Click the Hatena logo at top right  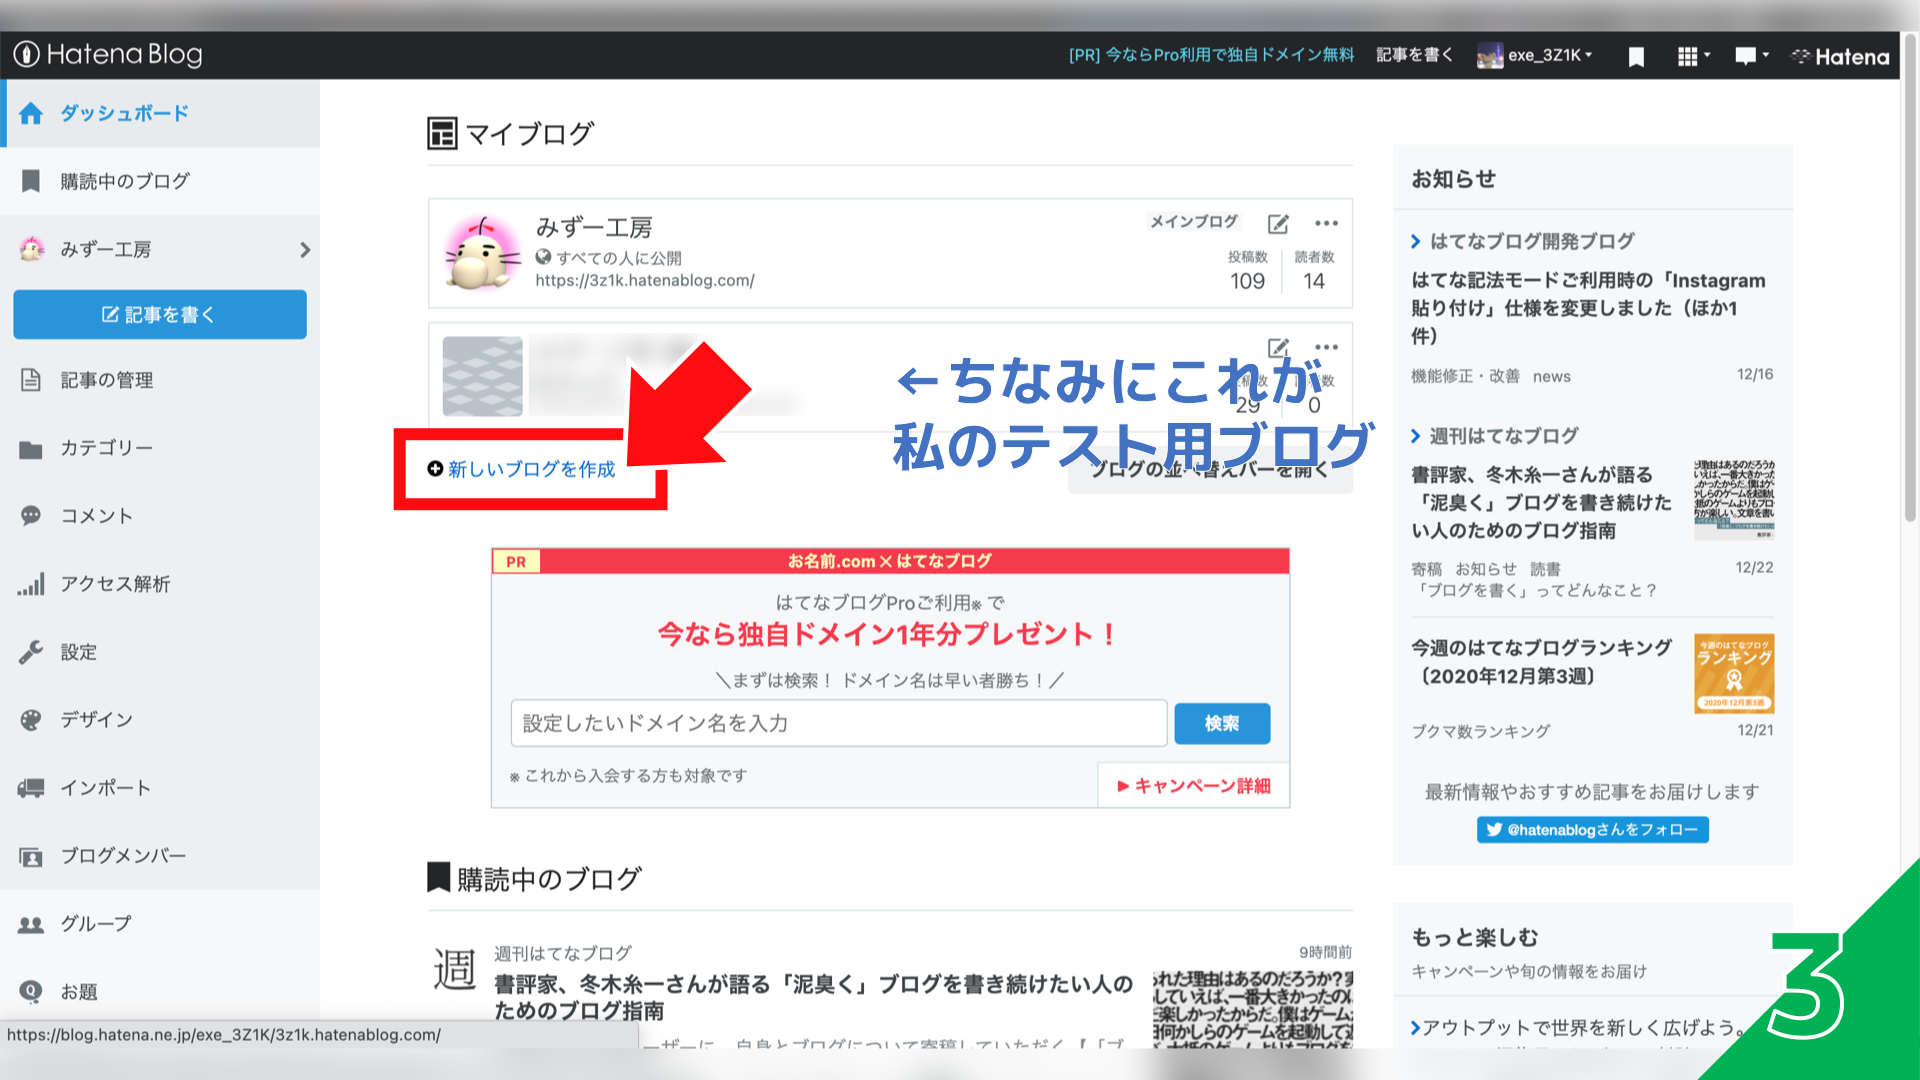(1840, 57)
